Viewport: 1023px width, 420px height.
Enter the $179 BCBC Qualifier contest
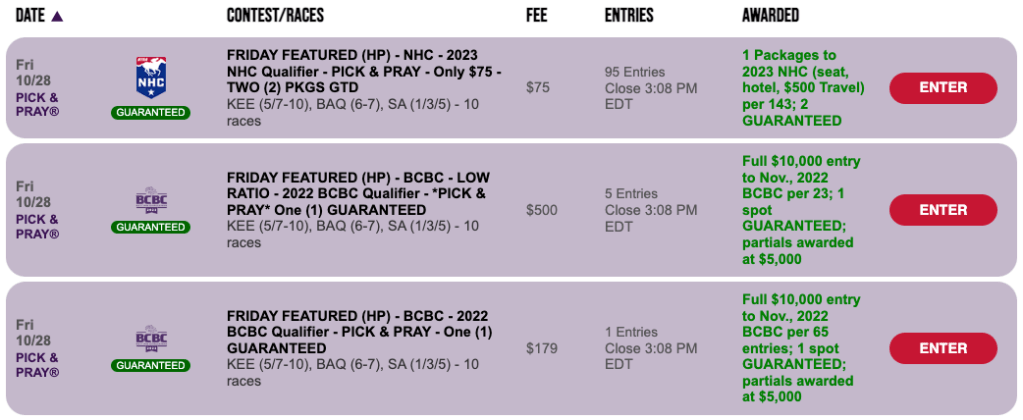[942, 348]
